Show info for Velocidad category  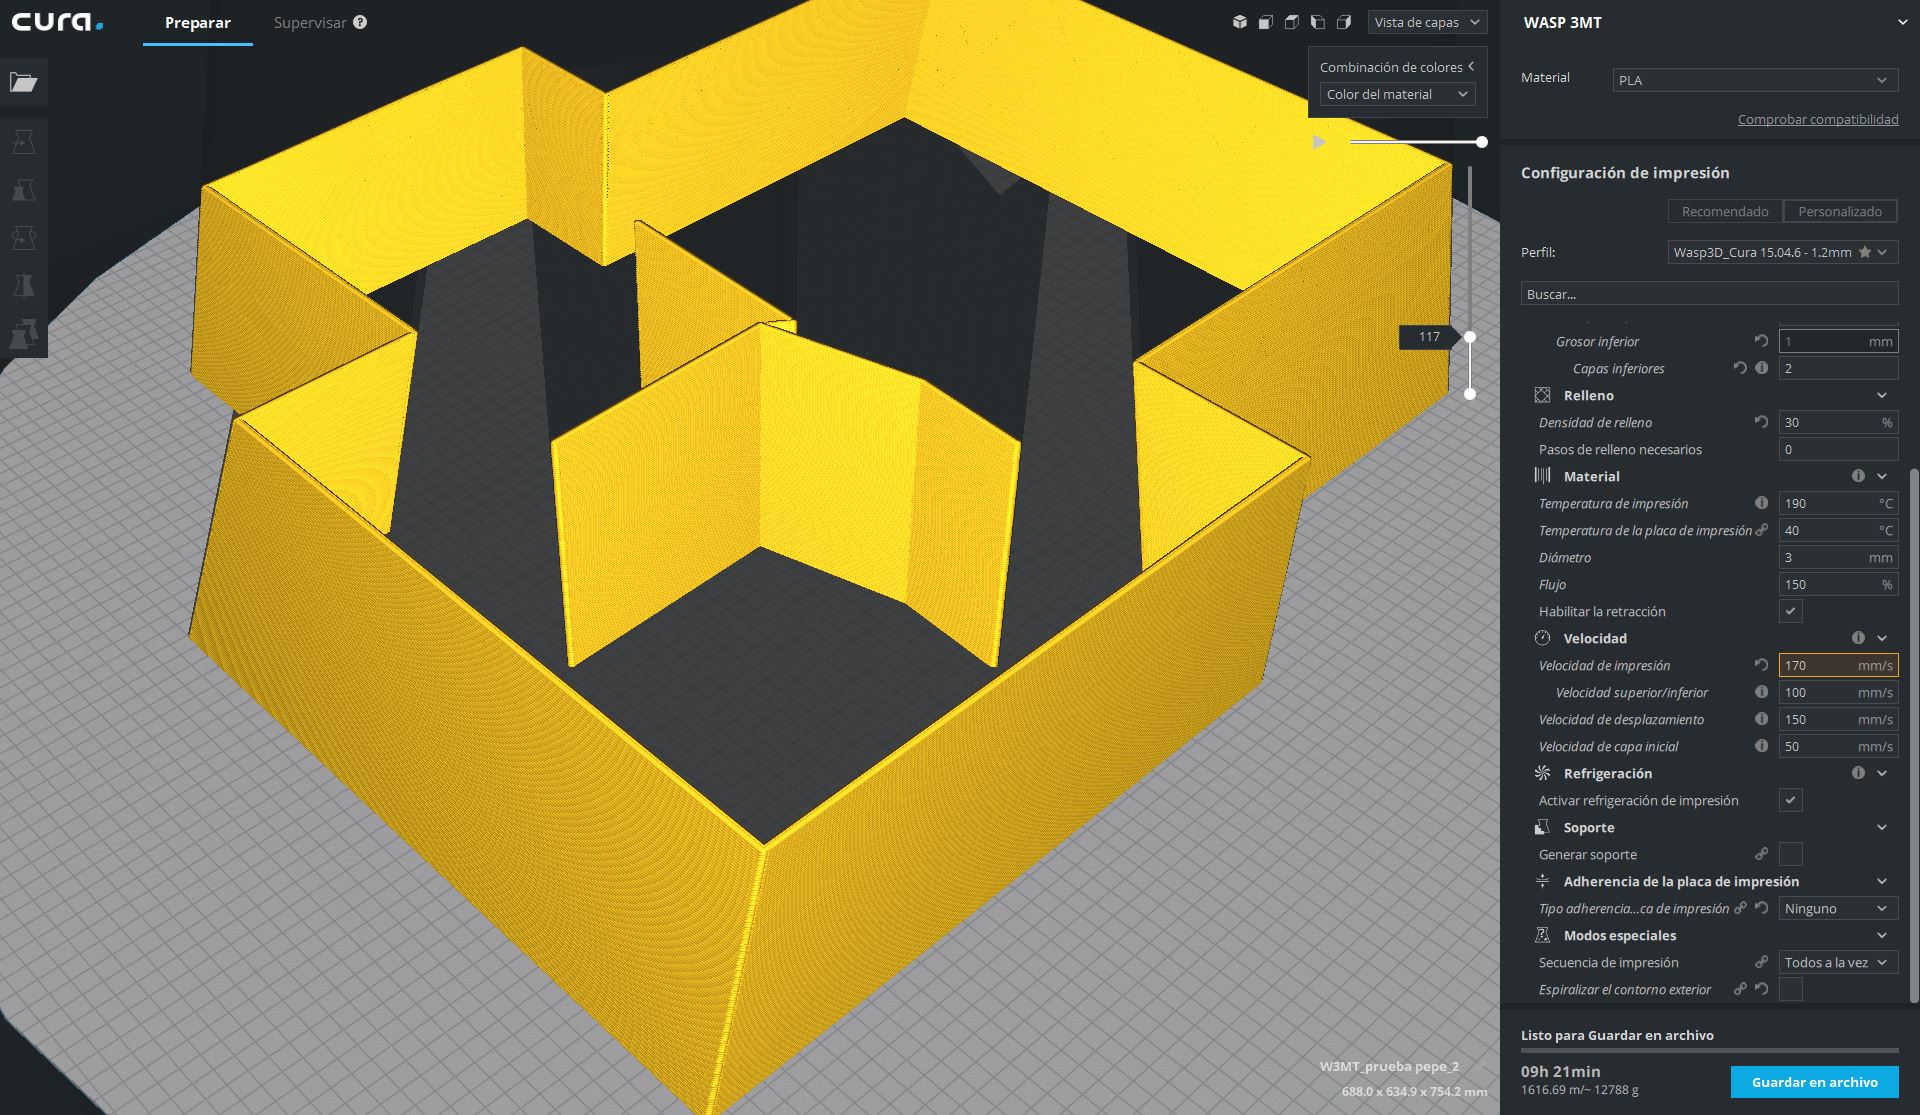1858,638
